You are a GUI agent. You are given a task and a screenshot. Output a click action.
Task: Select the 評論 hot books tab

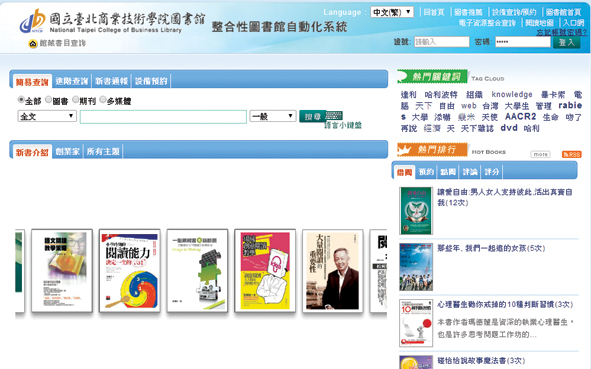[470, 172]
